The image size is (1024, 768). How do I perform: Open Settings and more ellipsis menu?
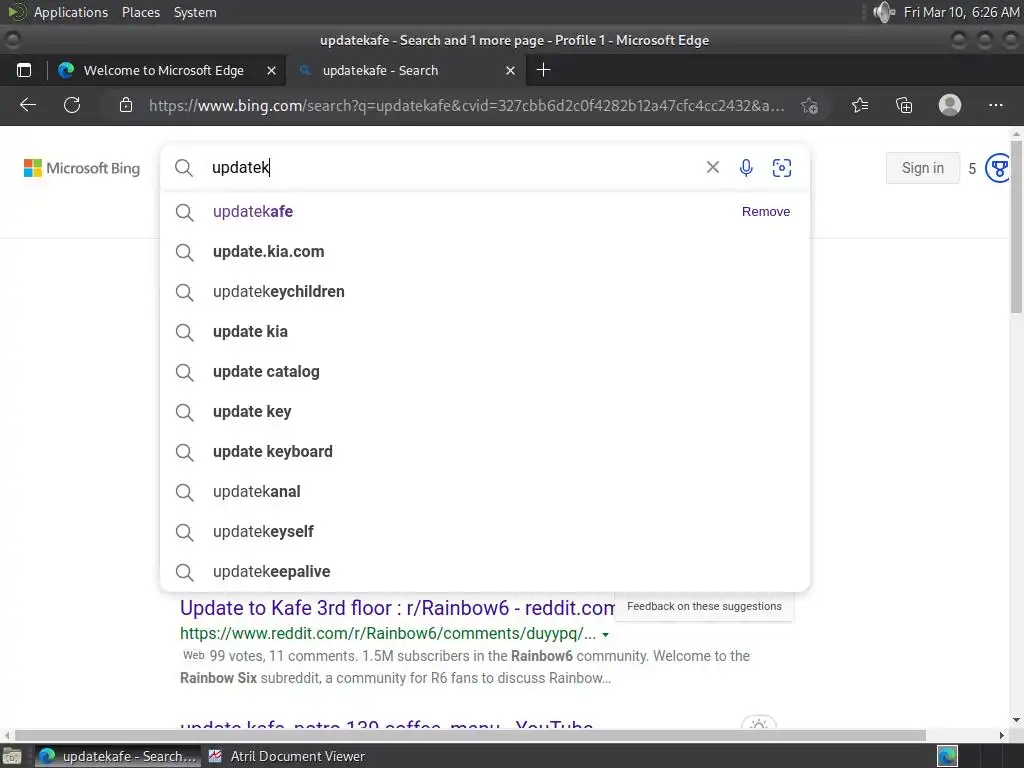tap(996, 105)
